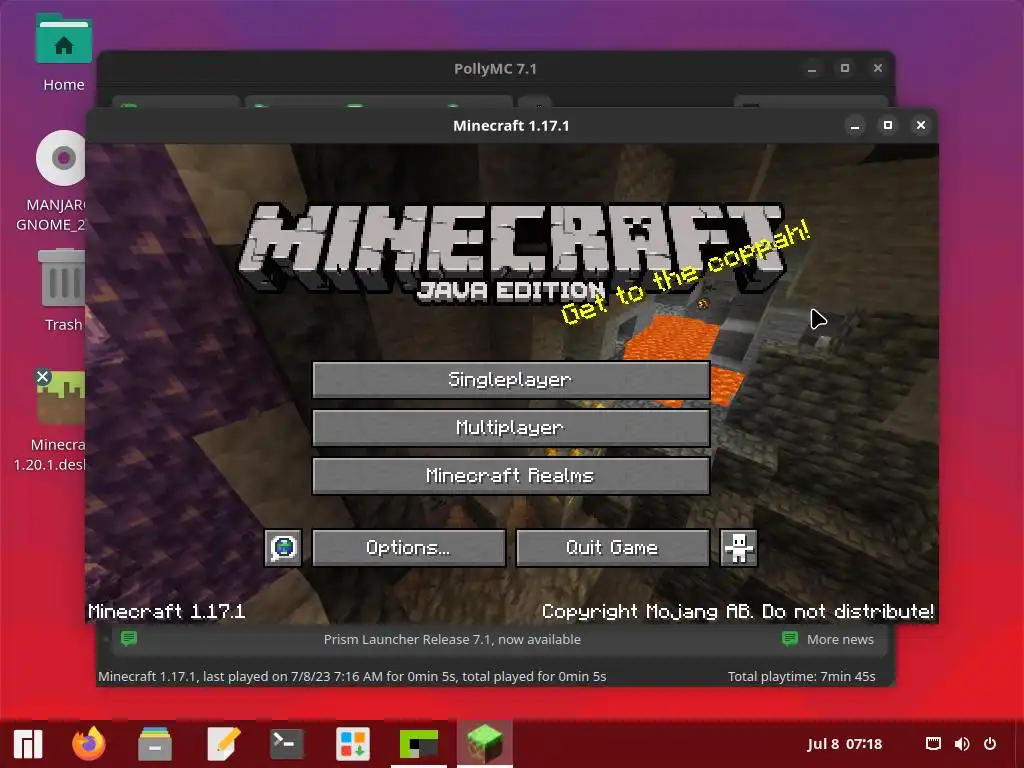
Task: Click the Minecraft 1.17.1 last played status text
Action: (x=352, y=677)
